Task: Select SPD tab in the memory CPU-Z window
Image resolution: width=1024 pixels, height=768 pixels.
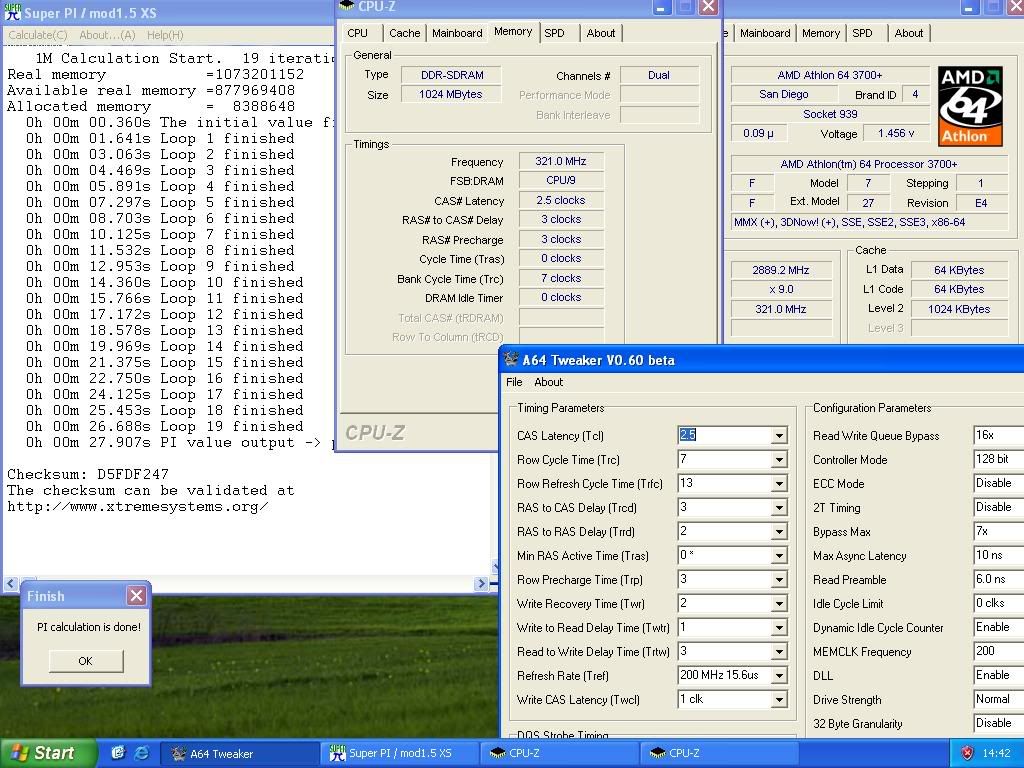Action: click(x=554, y=33)
